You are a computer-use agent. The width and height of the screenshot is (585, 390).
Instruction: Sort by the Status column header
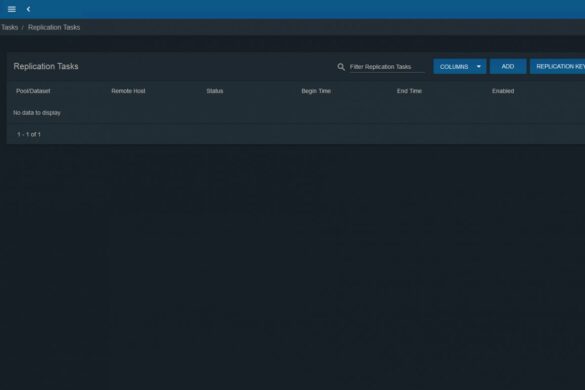pyautogui.click(x=215, y=91)
